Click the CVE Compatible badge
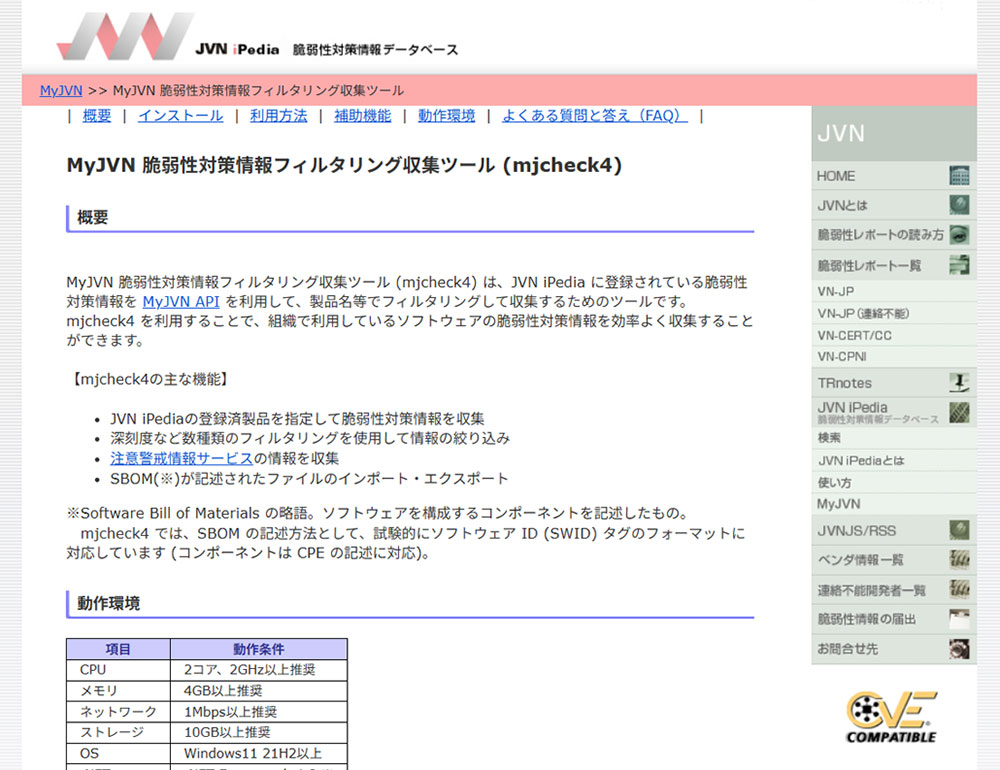 click(x=892, y=716)
